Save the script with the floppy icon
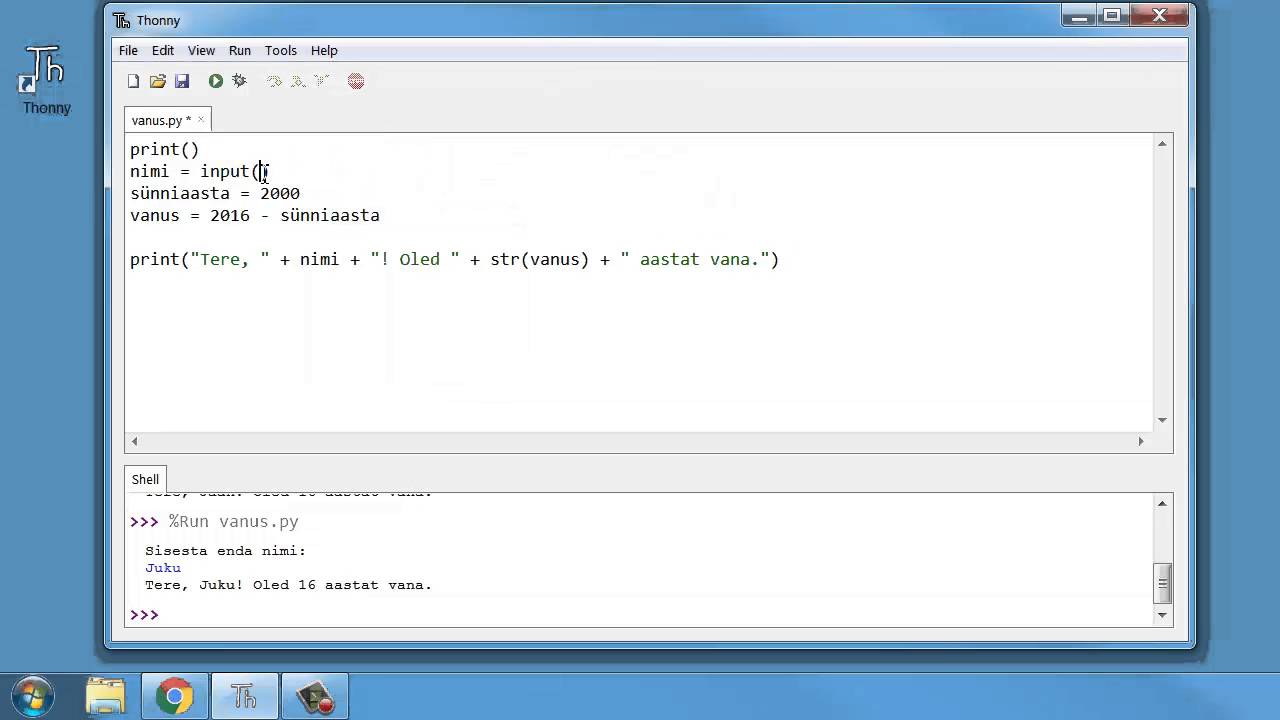The width and height of the screenshot is (1280, 720). (x=181, y=81)
